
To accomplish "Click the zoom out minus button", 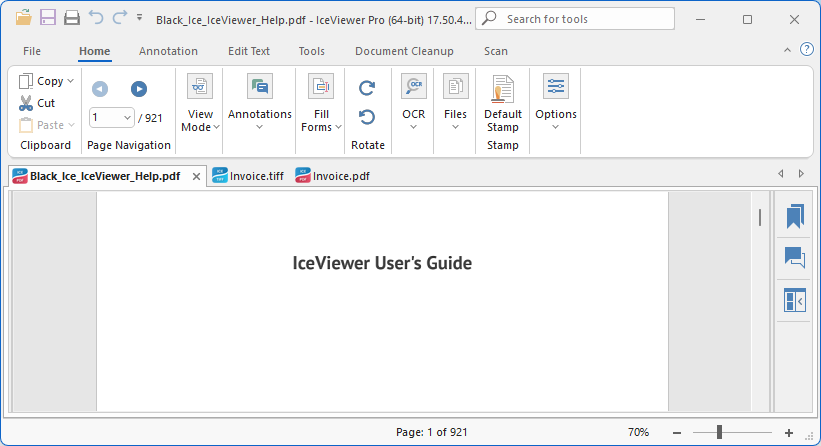I will coord(677,433).
